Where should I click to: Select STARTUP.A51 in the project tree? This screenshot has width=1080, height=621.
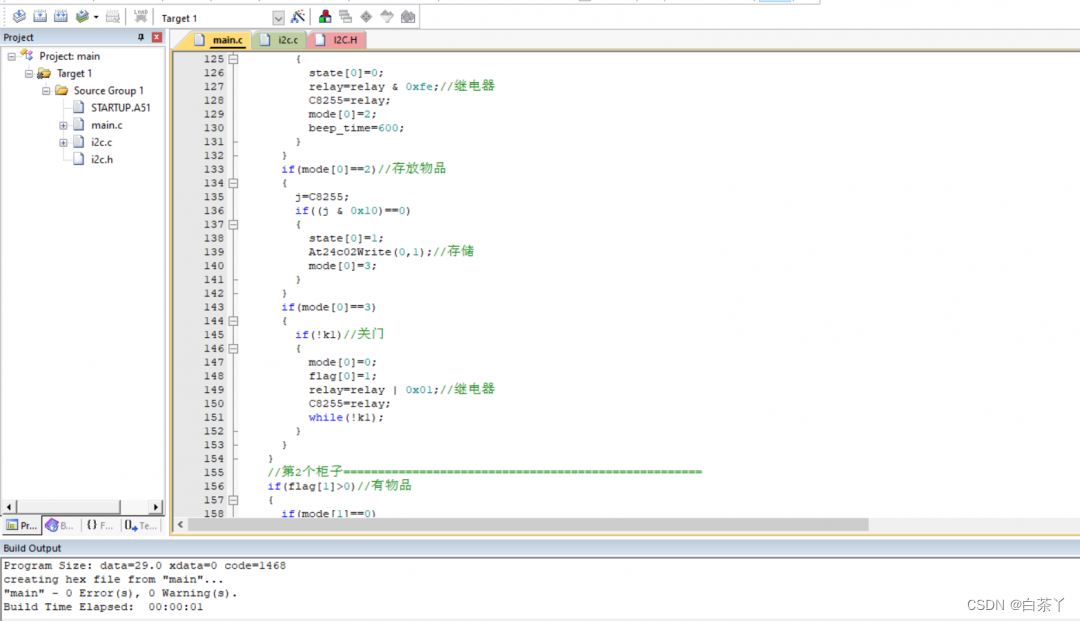point(120,108)
